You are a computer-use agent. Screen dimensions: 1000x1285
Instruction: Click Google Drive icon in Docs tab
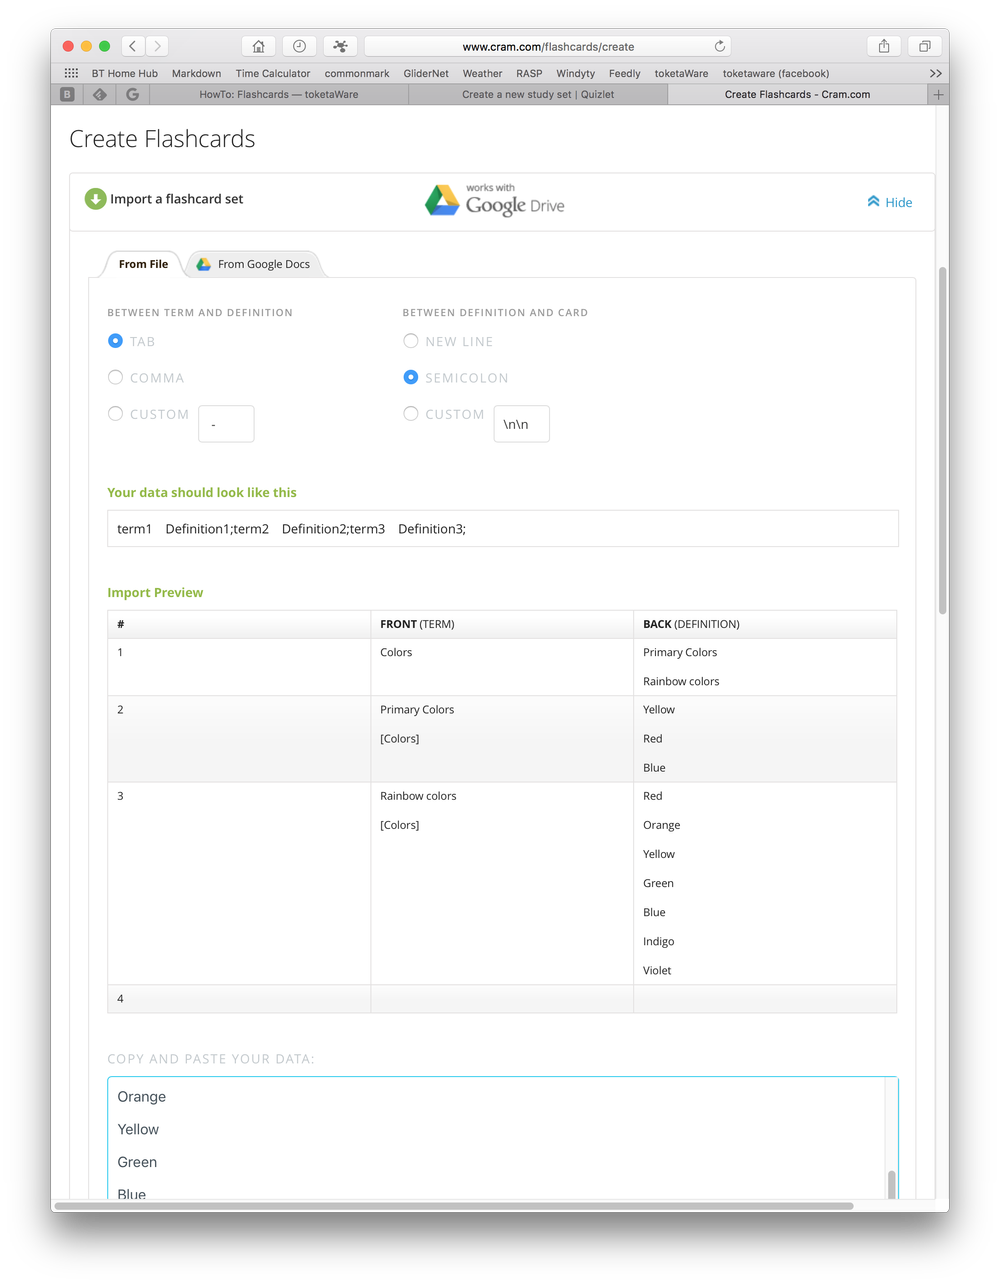coord(204,264)
